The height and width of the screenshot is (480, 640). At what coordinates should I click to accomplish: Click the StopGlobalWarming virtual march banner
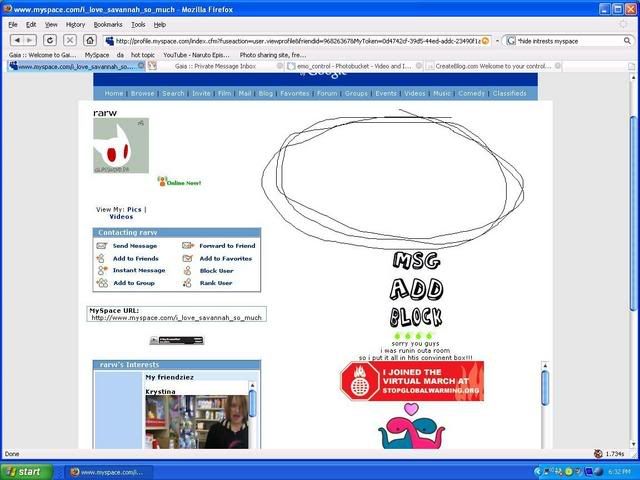coord(412,381)
